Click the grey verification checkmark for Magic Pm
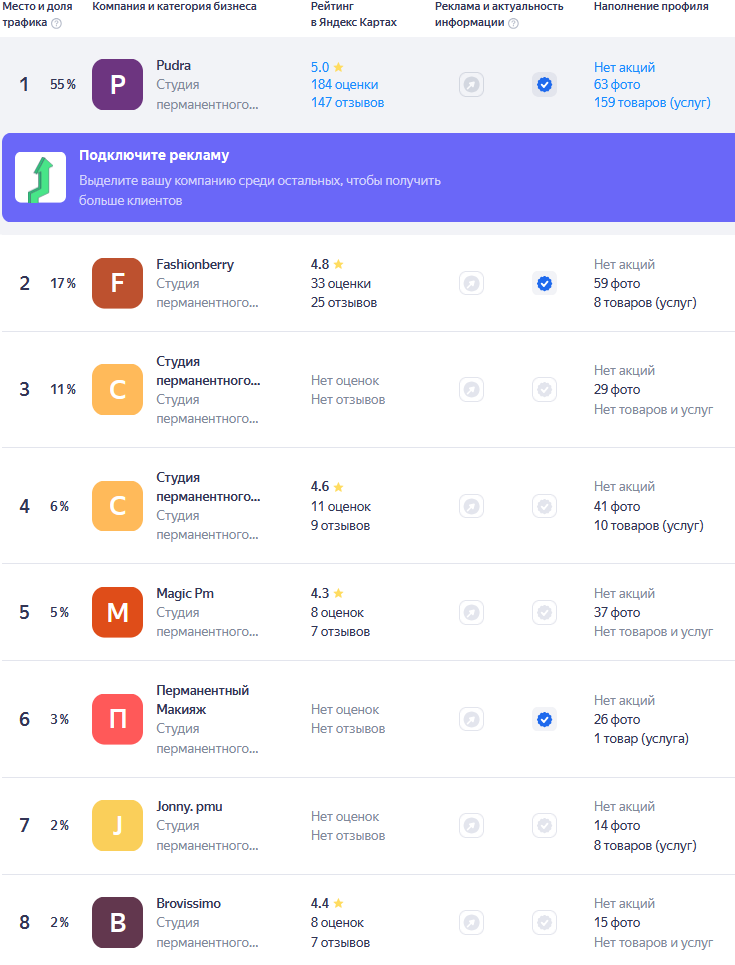 [x=545, y=612]
